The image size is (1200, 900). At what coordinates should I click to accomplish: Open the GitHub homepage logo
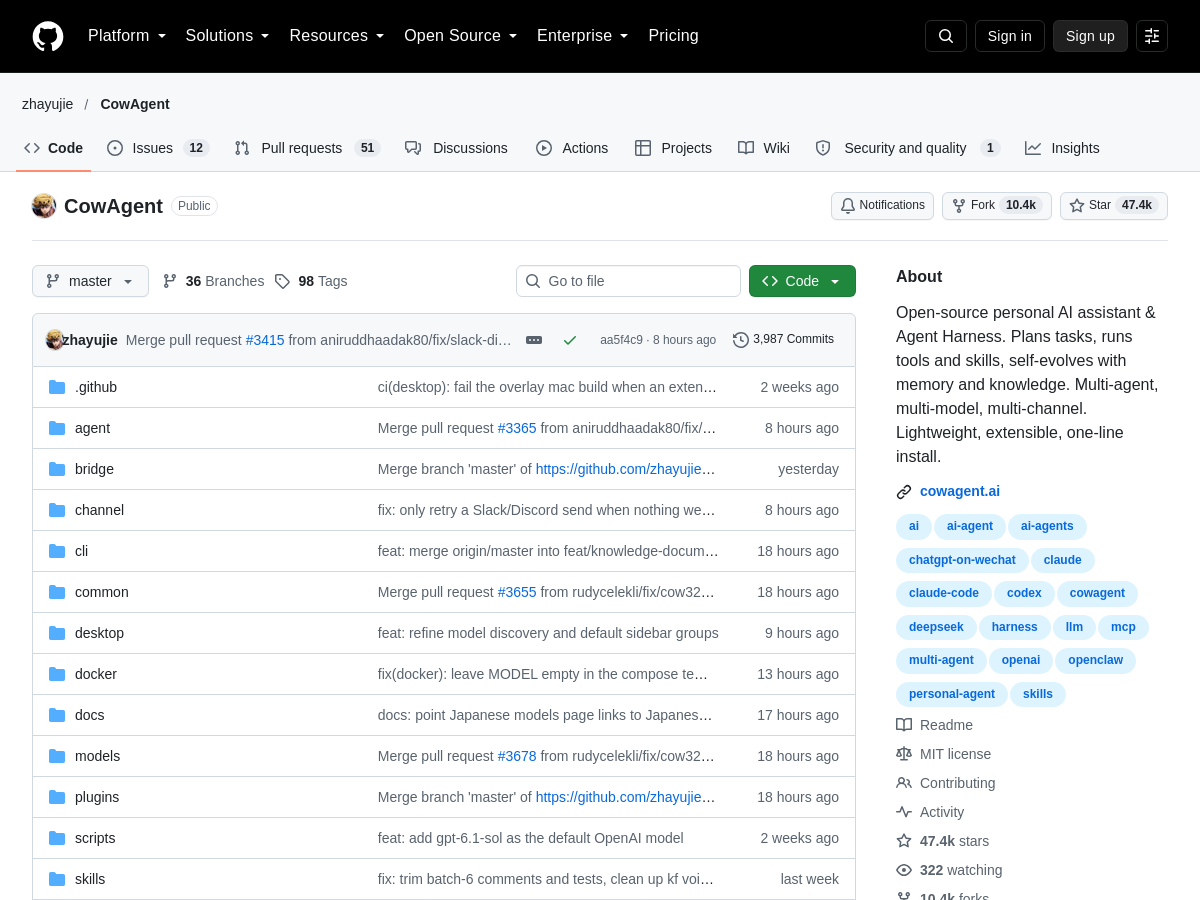(x=48, y=36)
